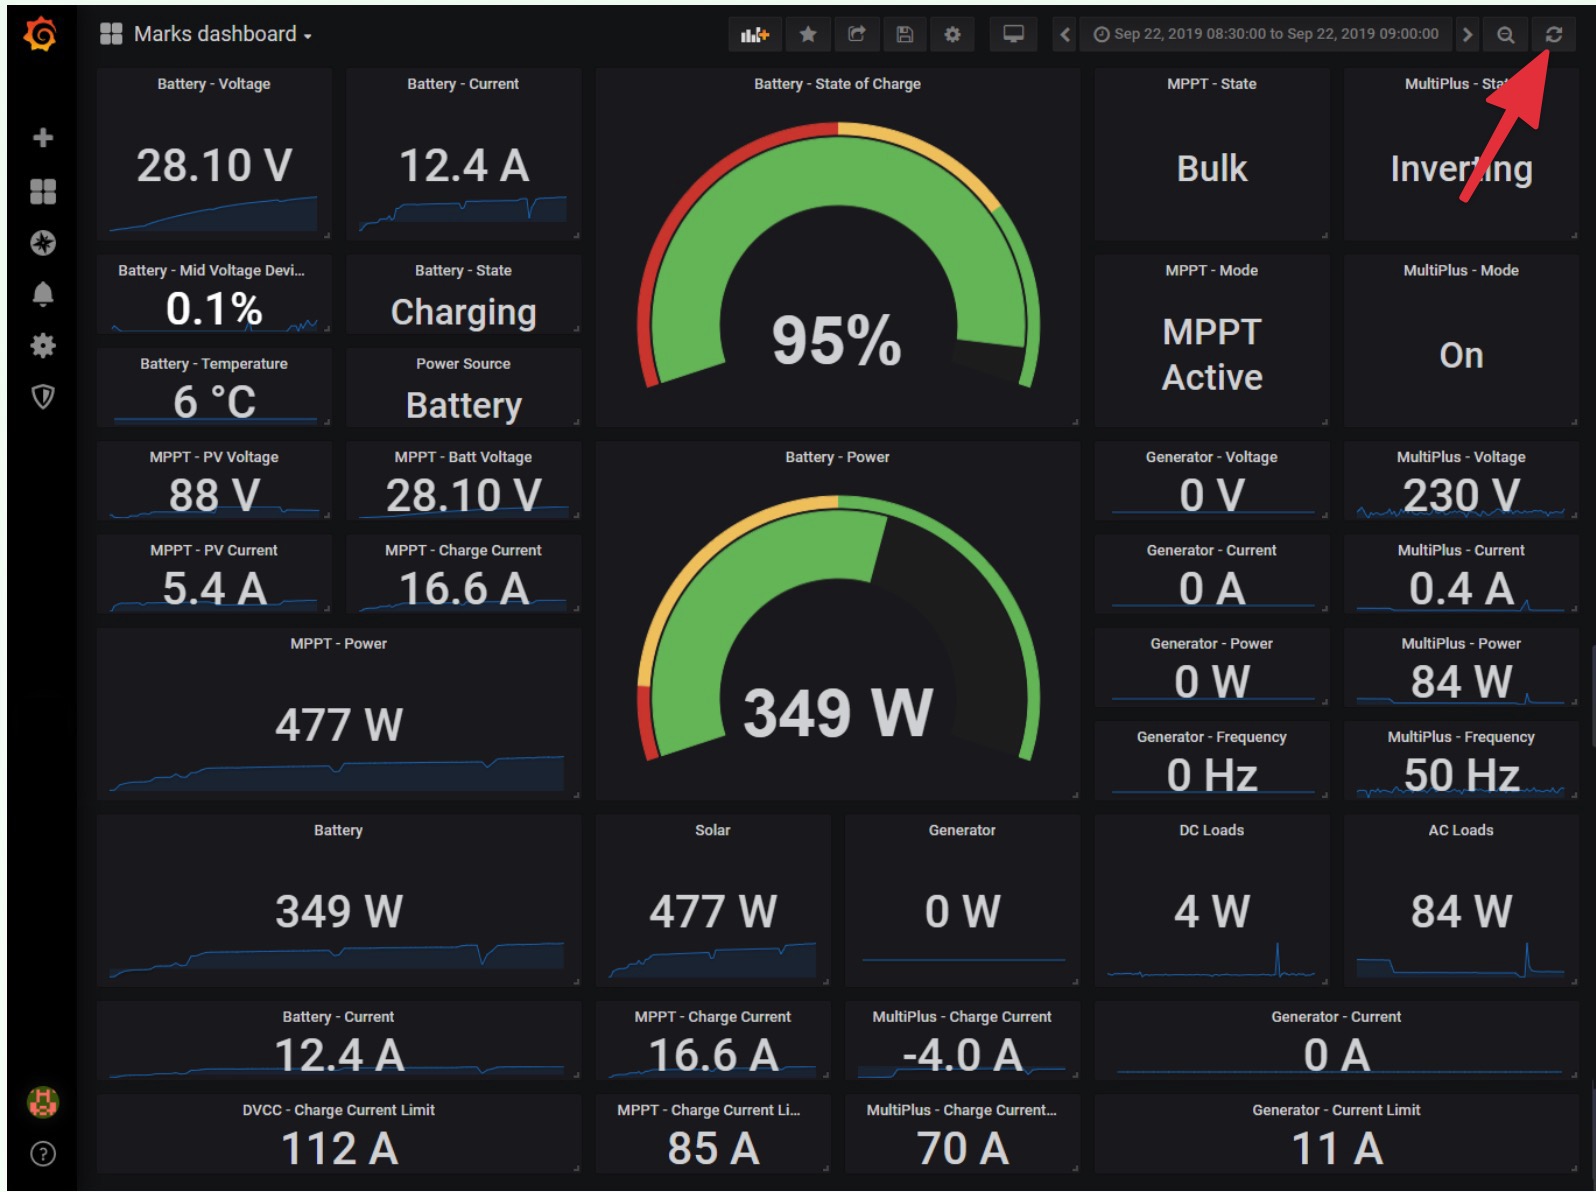The height and width of the screenshot is (1192, 1596).
Task: Click the Generator - Voltage panel title
Action: 1212,457
